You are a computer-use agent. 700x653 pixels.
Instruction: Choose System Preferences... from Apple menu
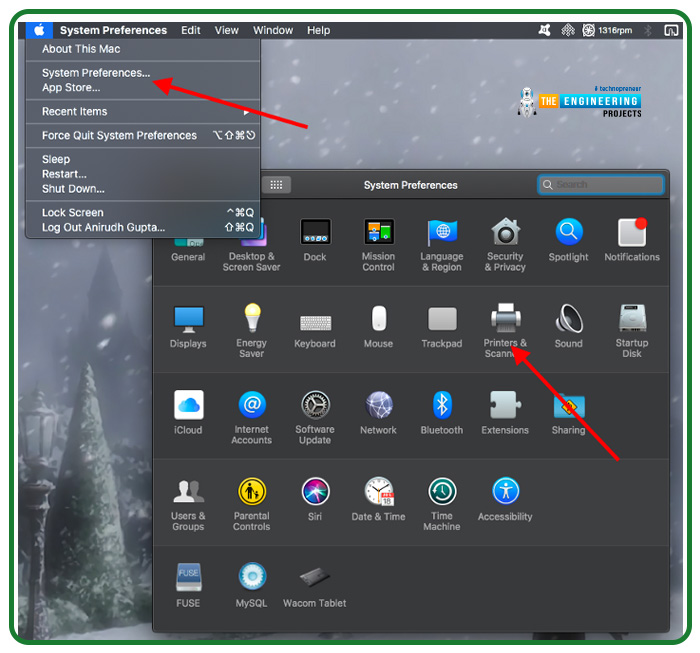(x=143, y=73)
